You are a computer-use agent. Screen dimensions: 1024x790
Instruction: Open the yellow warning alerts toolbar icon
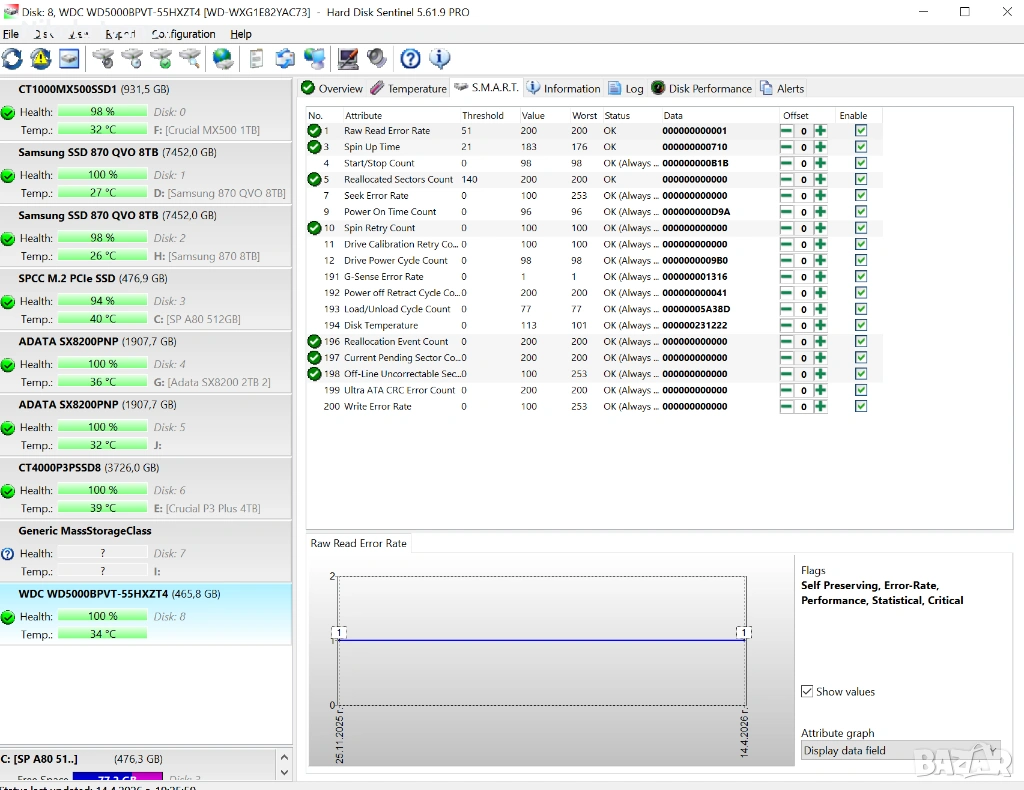[41, 59]
